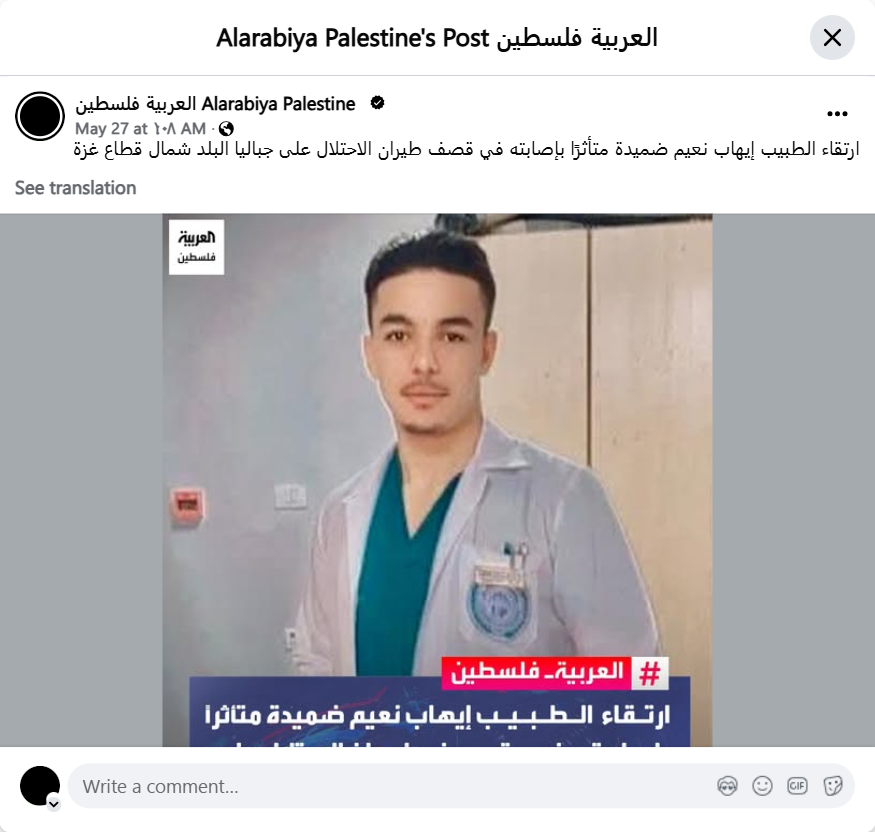Click the verified badge beside the page name
Image resolution: width=875 pixels, height=832 pixels.
point(377,103)
